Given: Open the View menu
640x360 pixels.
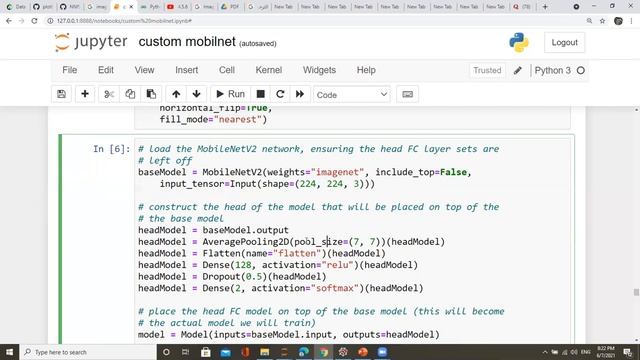Looking at the screenshot, I should click(144, 70).
